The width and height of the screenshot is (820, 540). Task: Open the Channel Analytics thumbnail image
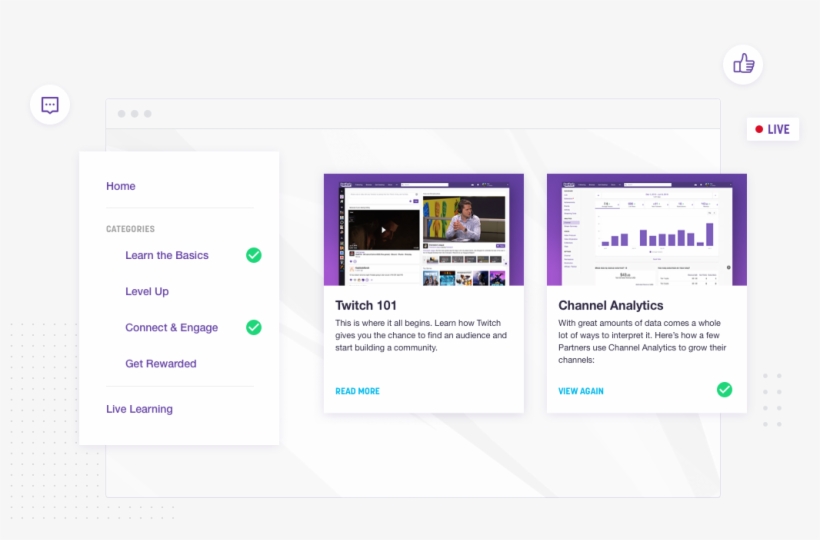647,229
